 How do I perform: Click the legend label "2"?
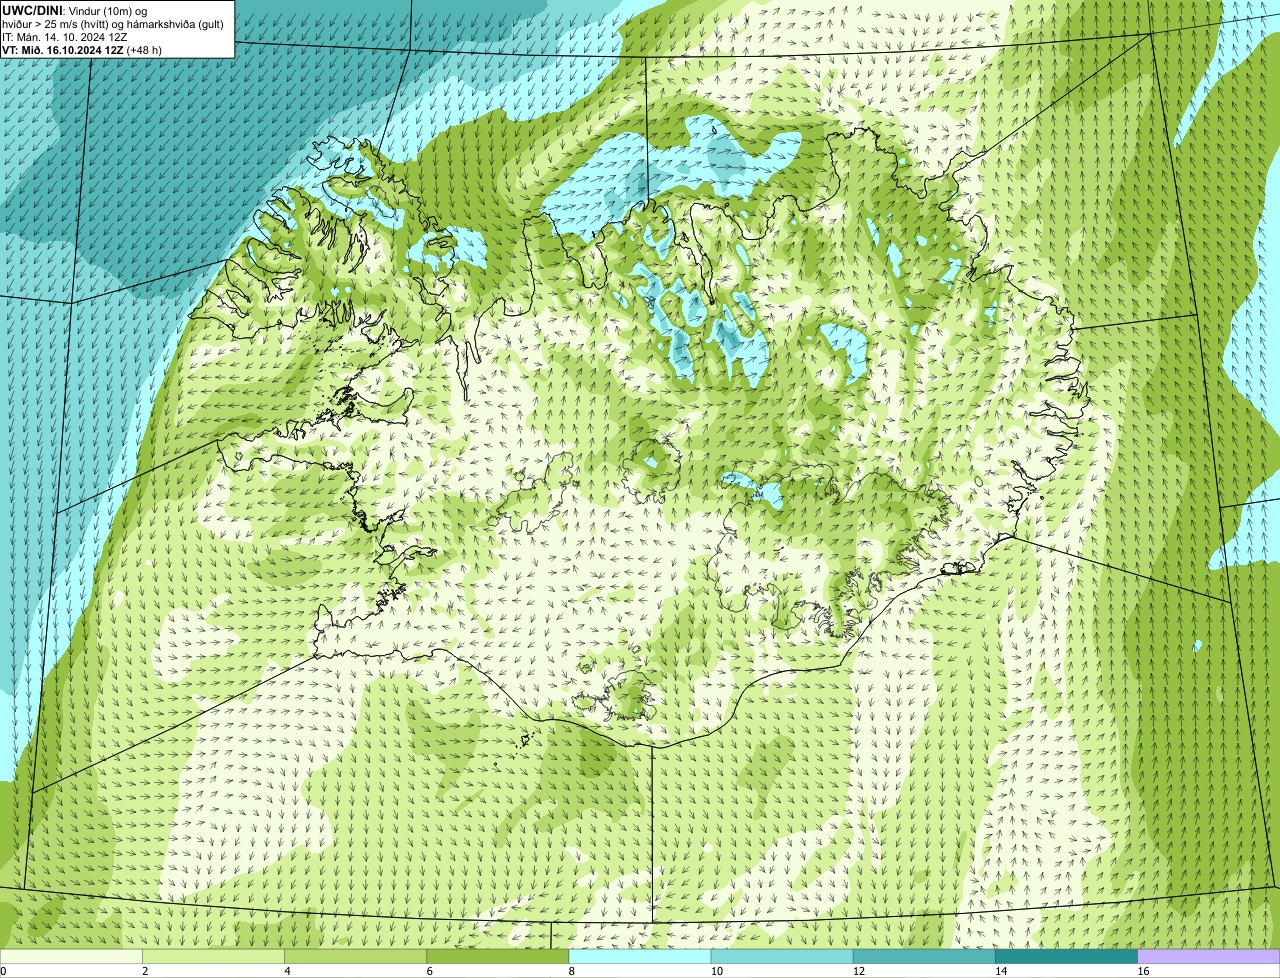pos(145,971)
